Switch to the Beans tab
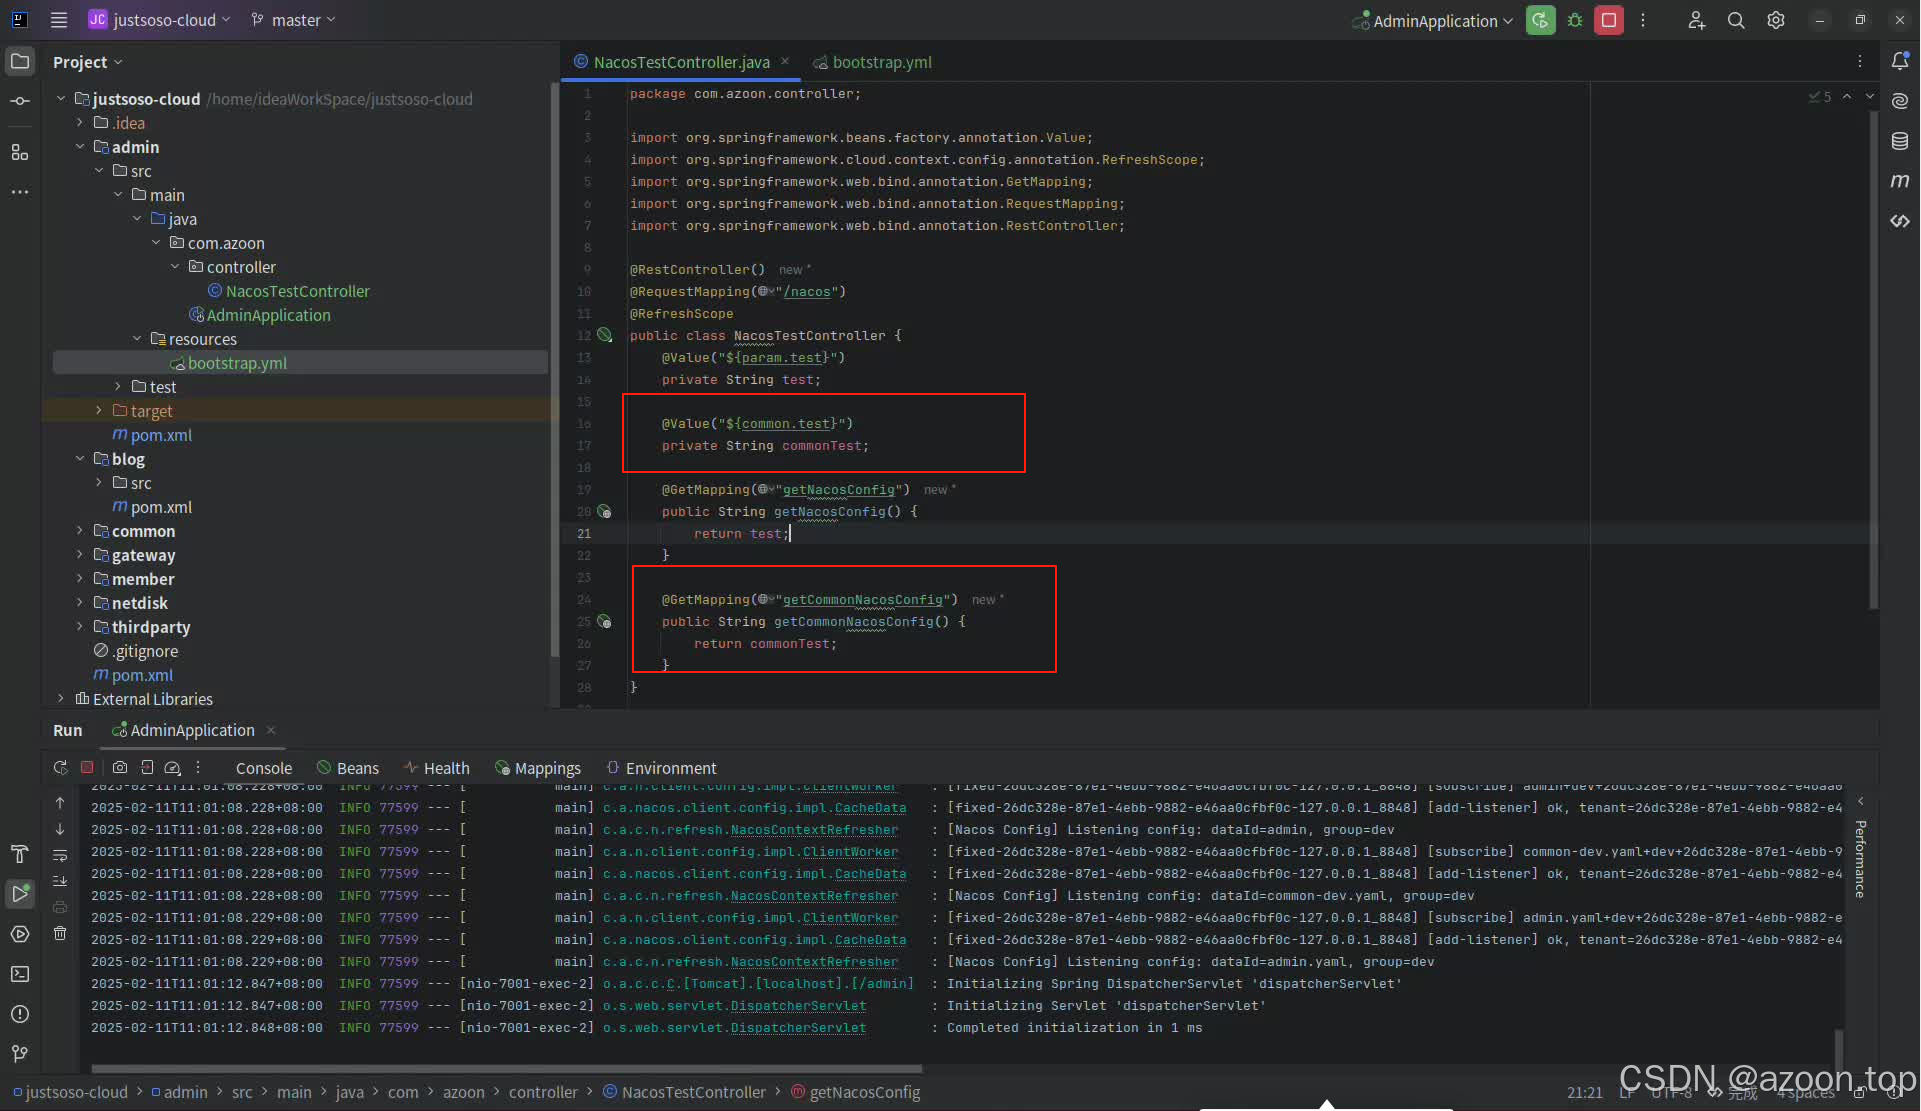Image resolution: width=1921 pixels, height=1111 pixels. click(357, 768)
